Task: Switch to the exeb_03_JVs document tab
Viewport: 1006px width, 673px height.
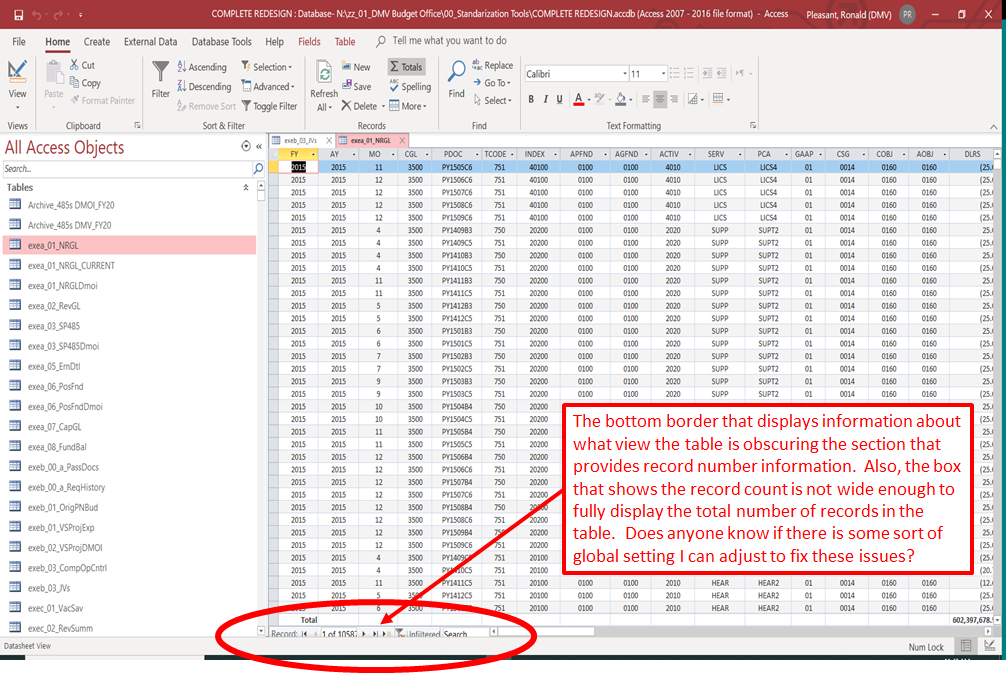Action: click(x=299, y=141)
